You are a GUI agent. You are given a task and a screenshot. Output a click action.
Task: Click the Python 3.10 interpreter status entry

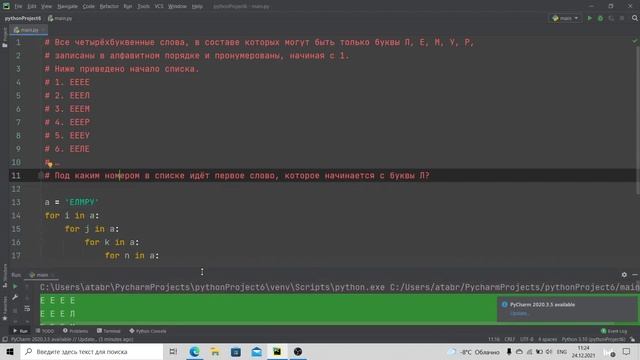[593, 339]
